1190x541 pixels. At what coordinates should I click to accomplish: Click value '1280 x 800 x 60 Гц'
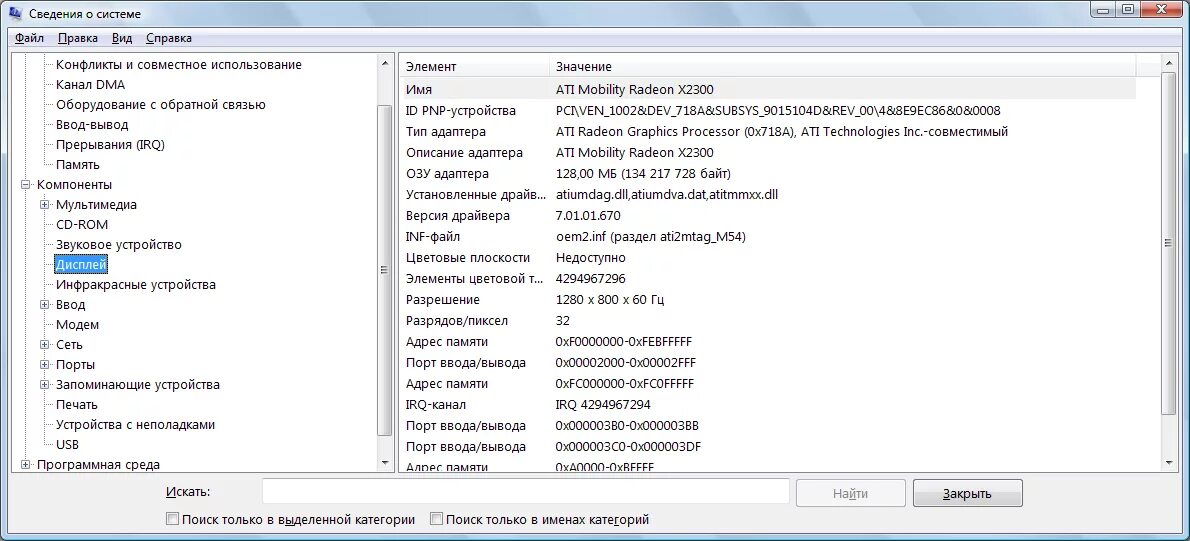(x=609, y=300)
